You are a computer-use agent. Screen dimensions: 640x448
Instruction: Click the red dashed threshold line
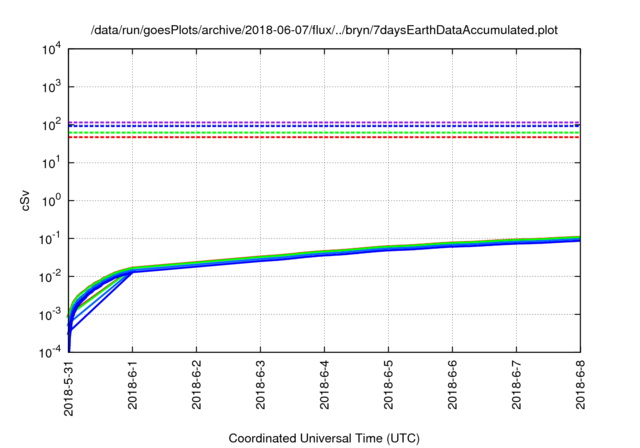tap(324, 137)
